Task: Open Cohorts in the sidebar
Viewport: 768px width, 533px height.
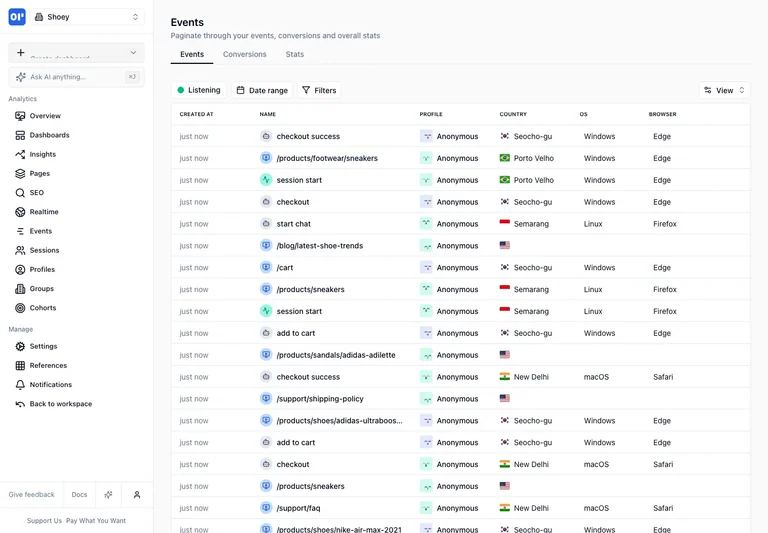Action: point(43,308)
